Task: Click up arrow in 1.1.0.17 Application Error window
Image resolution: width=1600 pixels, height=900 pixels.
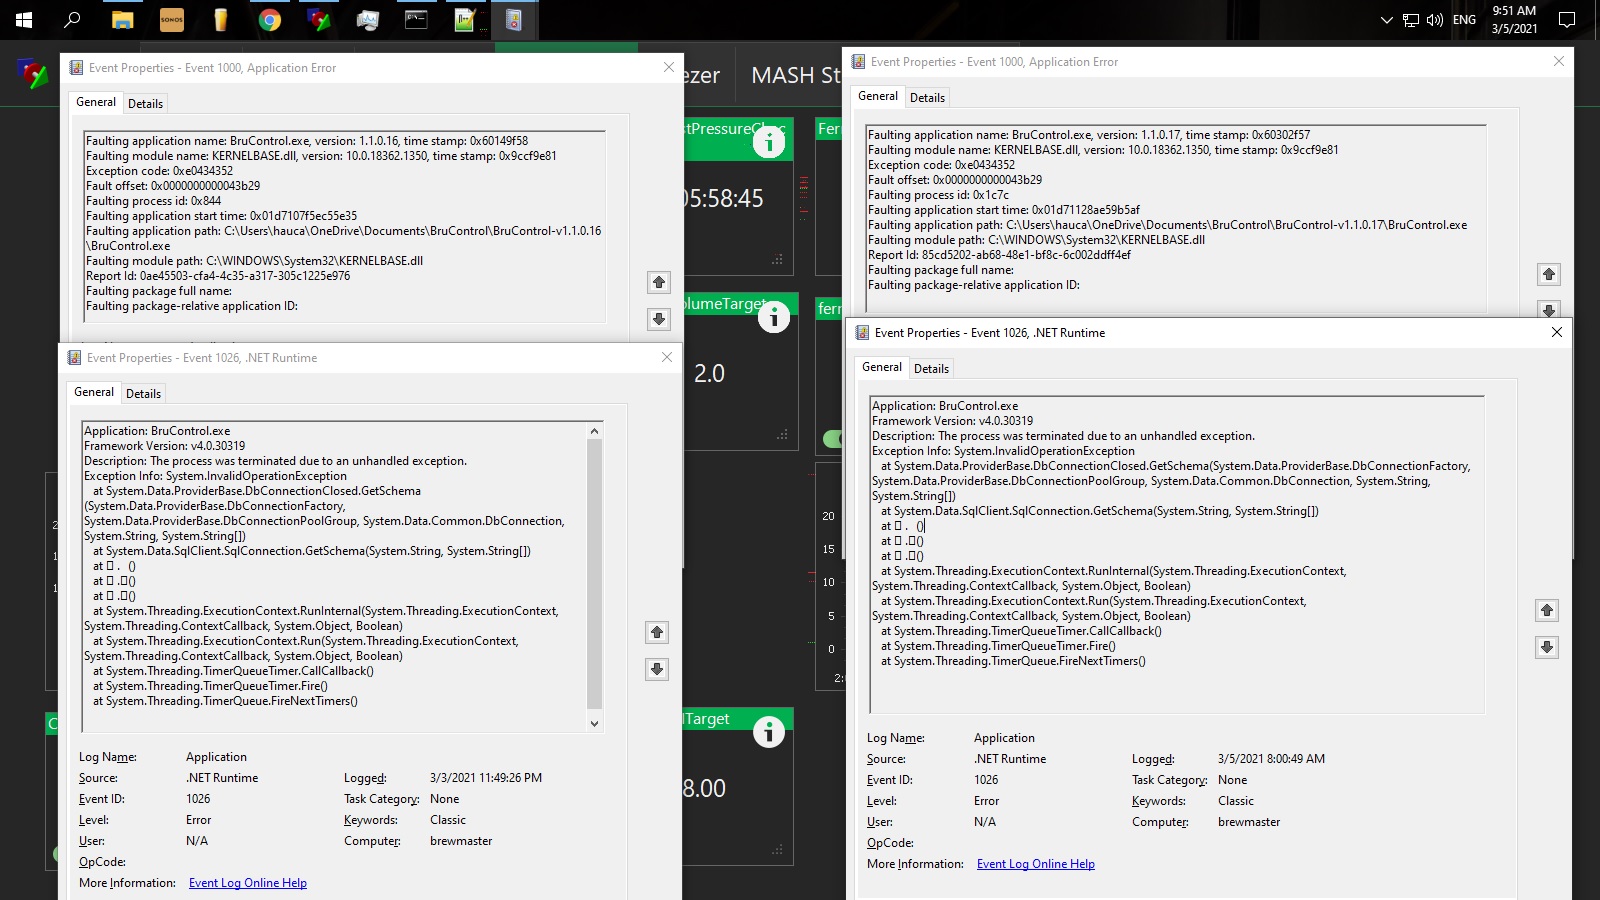Action: coord(1549,274)
